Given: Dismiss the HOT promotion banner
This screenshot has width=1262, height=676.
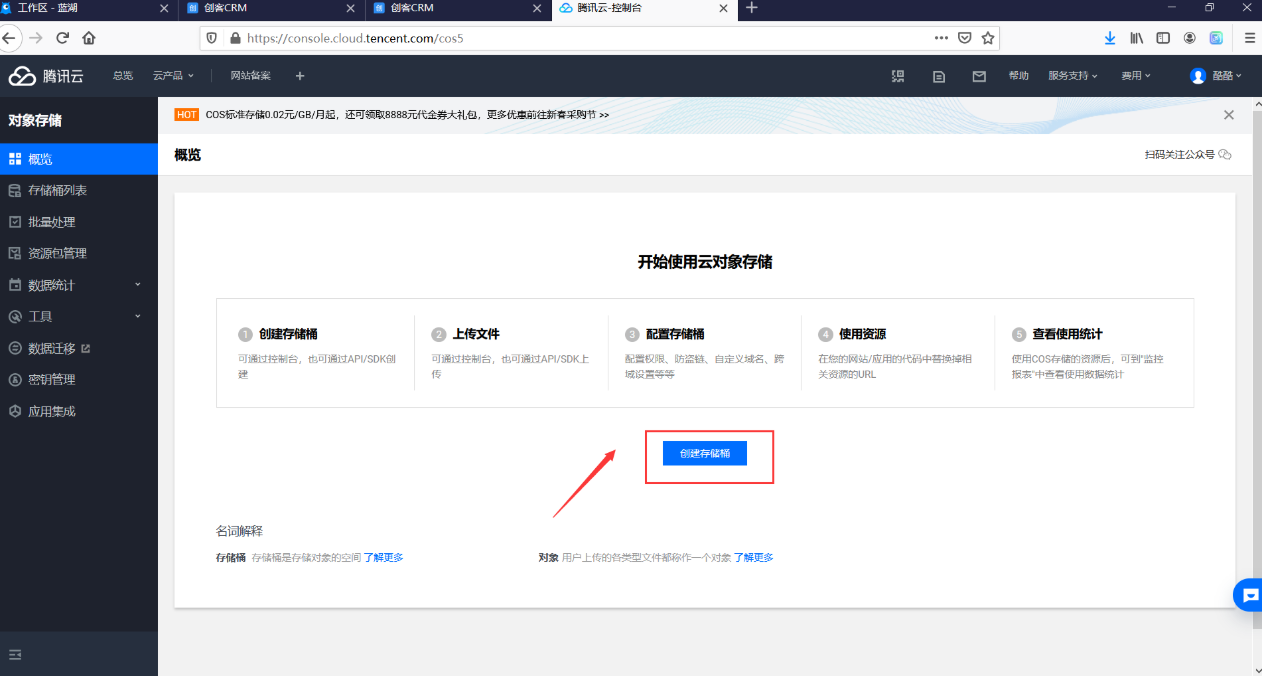Looking at the screenshot, I should [x=1229, y=115].
